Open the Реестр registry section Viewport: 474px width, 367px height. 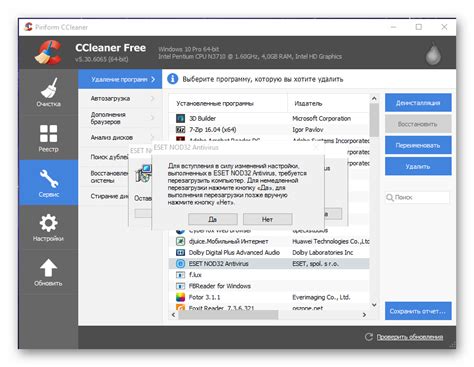[x=48, y=138]
